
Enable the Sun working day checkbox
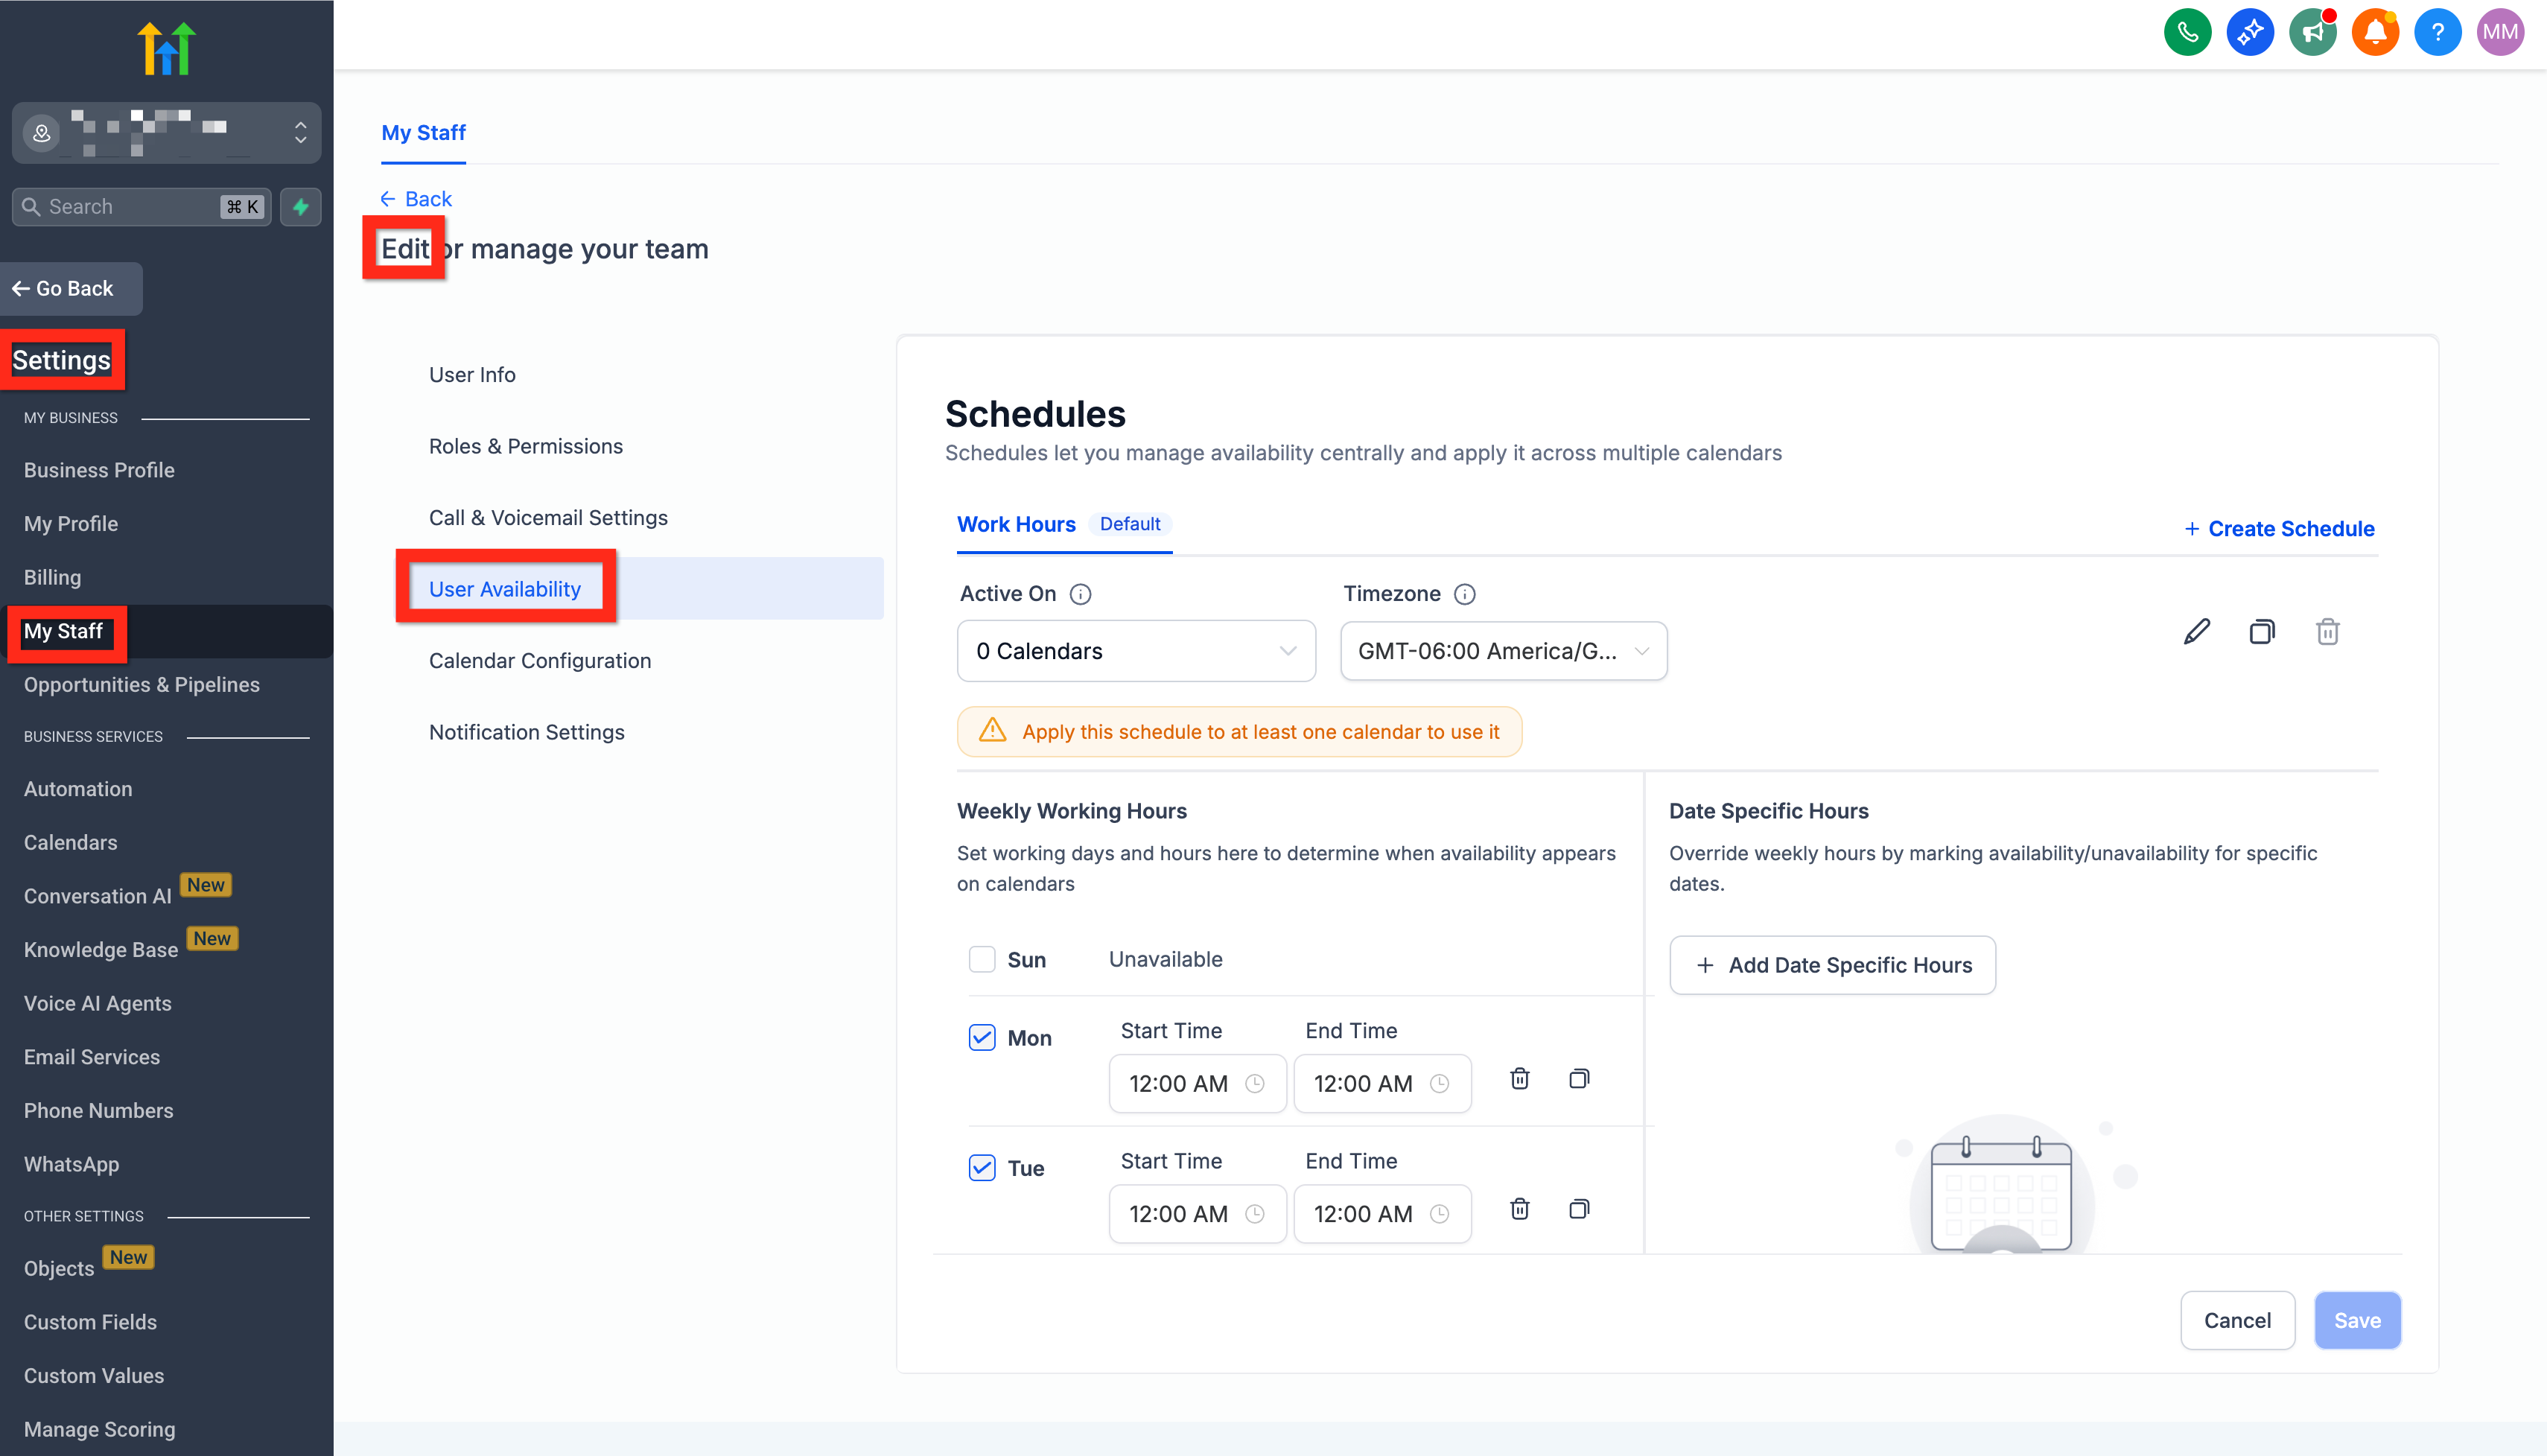coord(982,959)
